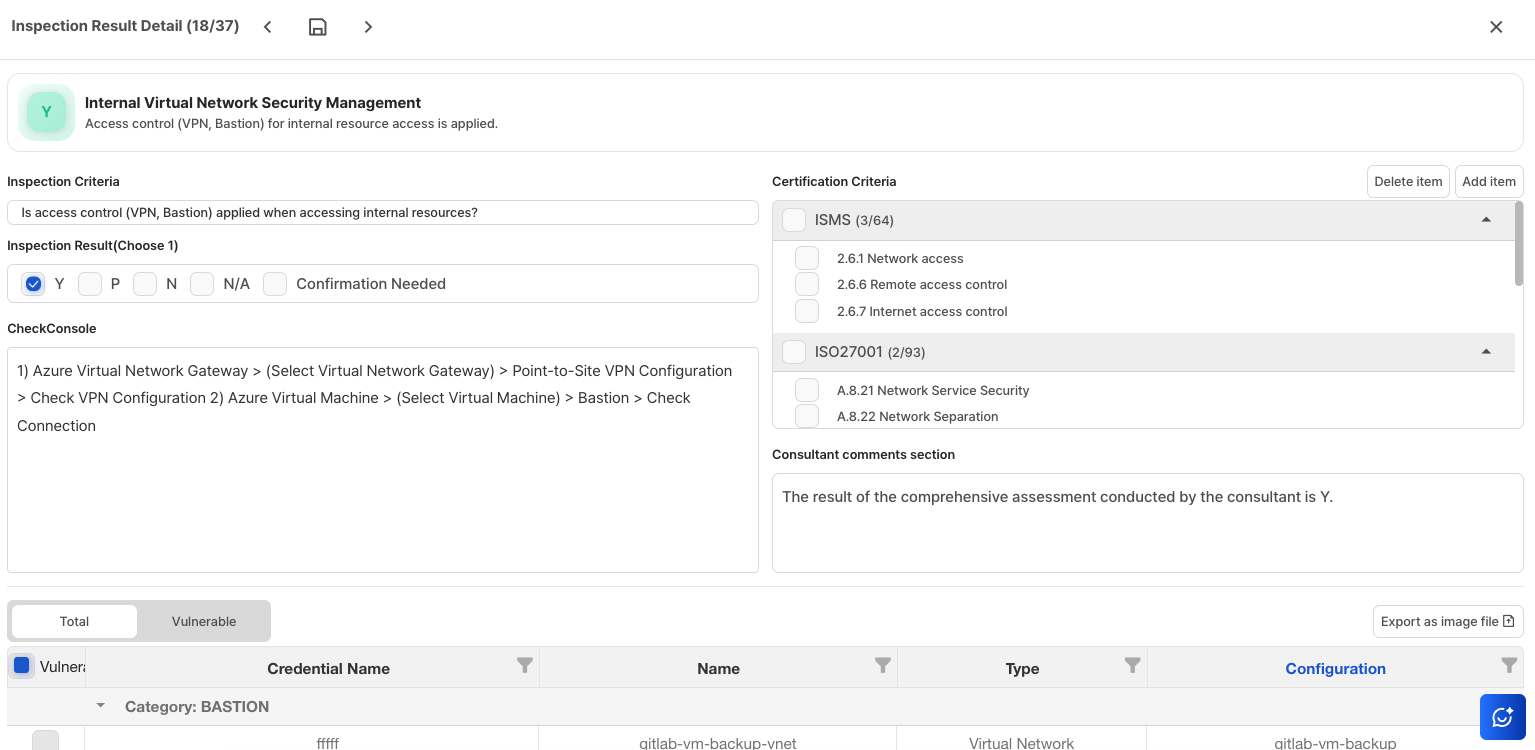This screenshot has height=750, width=1535.
Task: Click the Inspection Criteria text field
Action: pyautogui.click(x=382, y=213)
